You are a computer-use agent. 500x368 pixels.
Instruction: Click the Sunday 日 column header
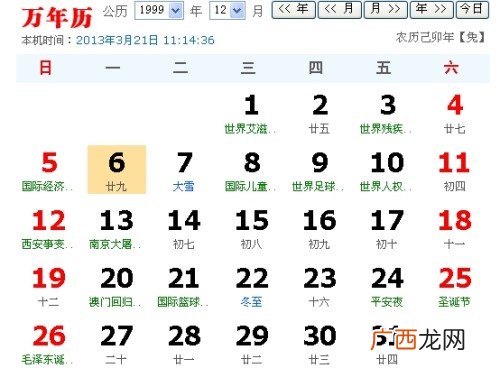pyautogui.click(x=46, y=68)
